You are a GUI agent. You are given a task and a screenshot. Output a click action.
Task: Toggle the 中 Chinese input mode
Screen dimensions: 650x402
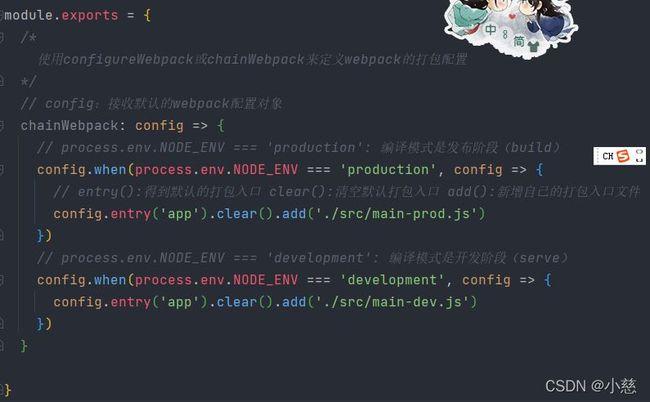click(x=490, y=29)
